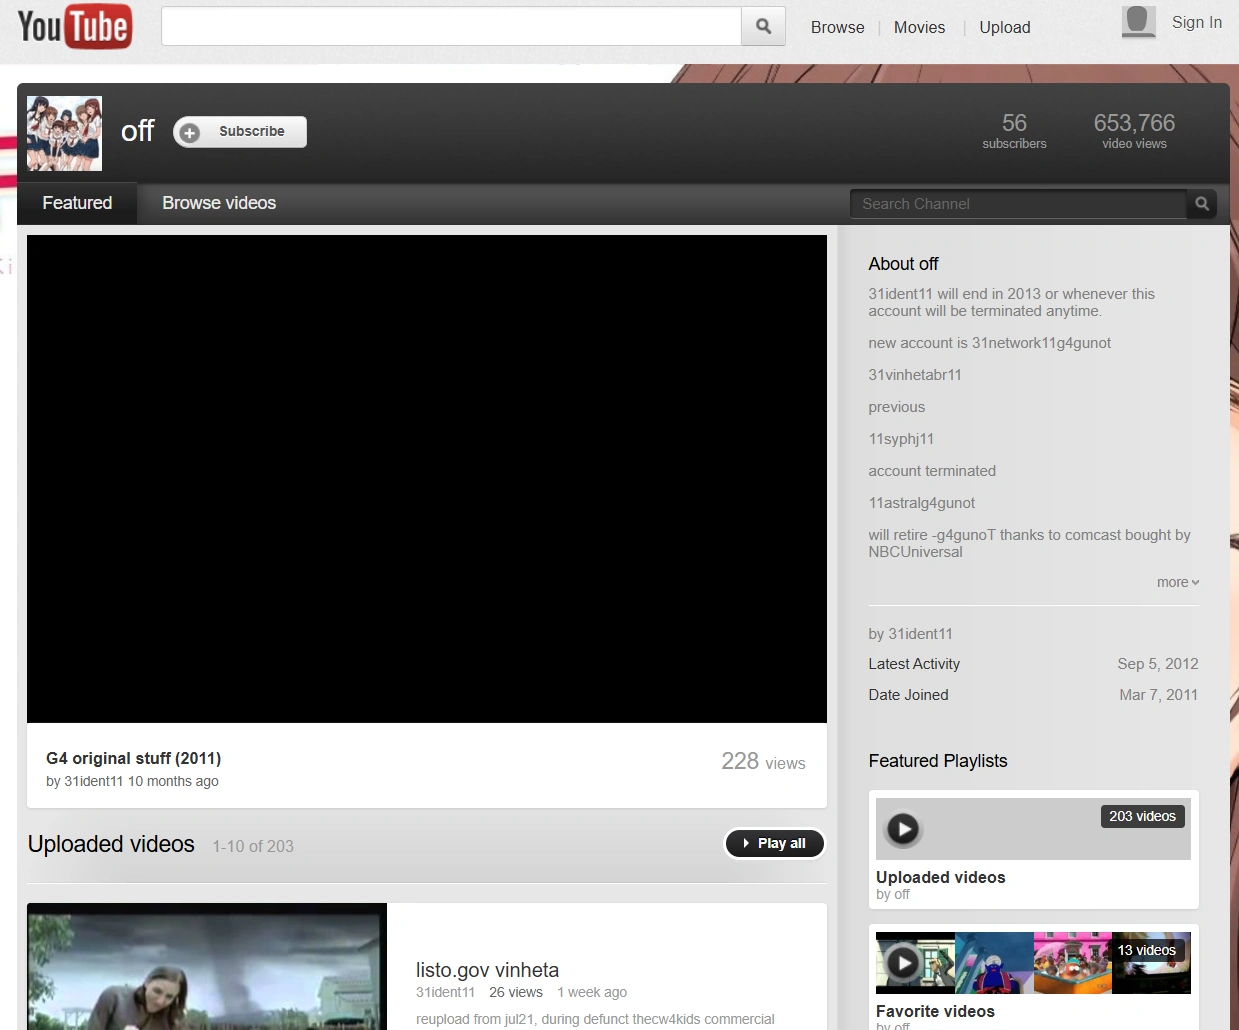
Task: Click the off channel avatar image
Action: [x=64, y=133]
